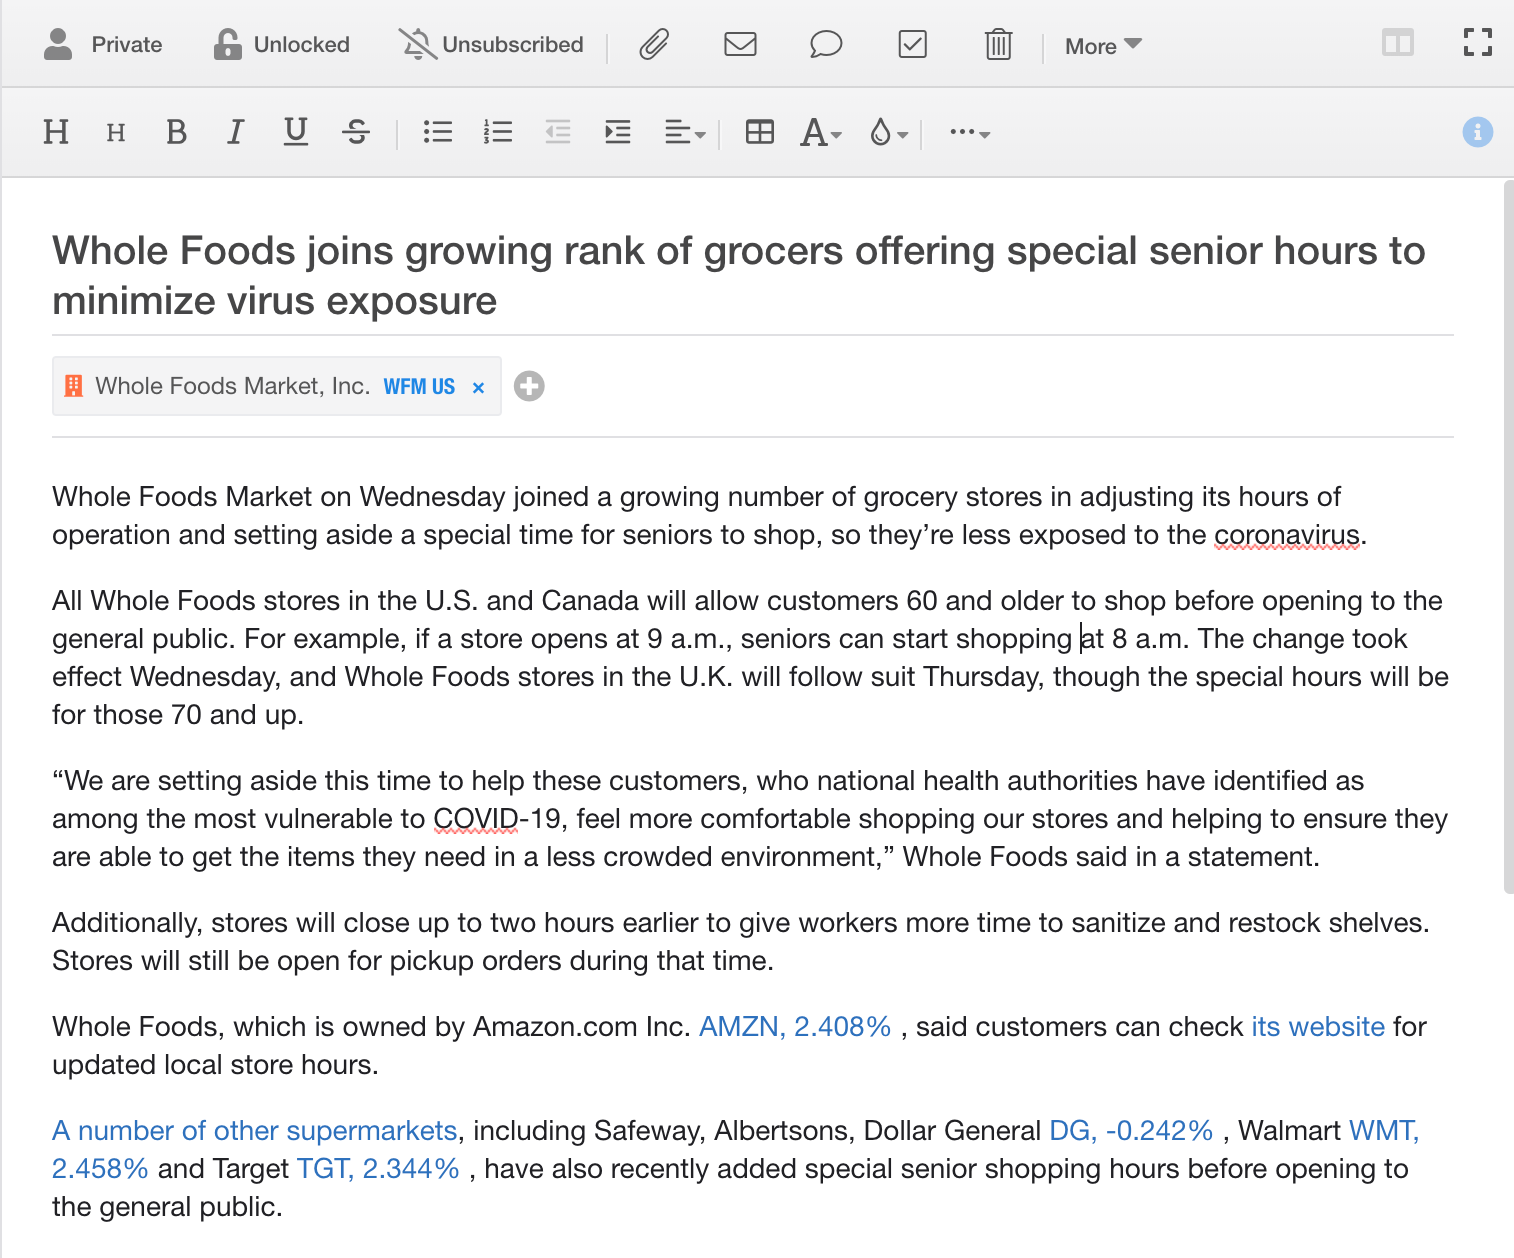The image size is (1514, 1258).
Task: Enter fullscreen mode icon
Action: click(x=1478, y=42)
